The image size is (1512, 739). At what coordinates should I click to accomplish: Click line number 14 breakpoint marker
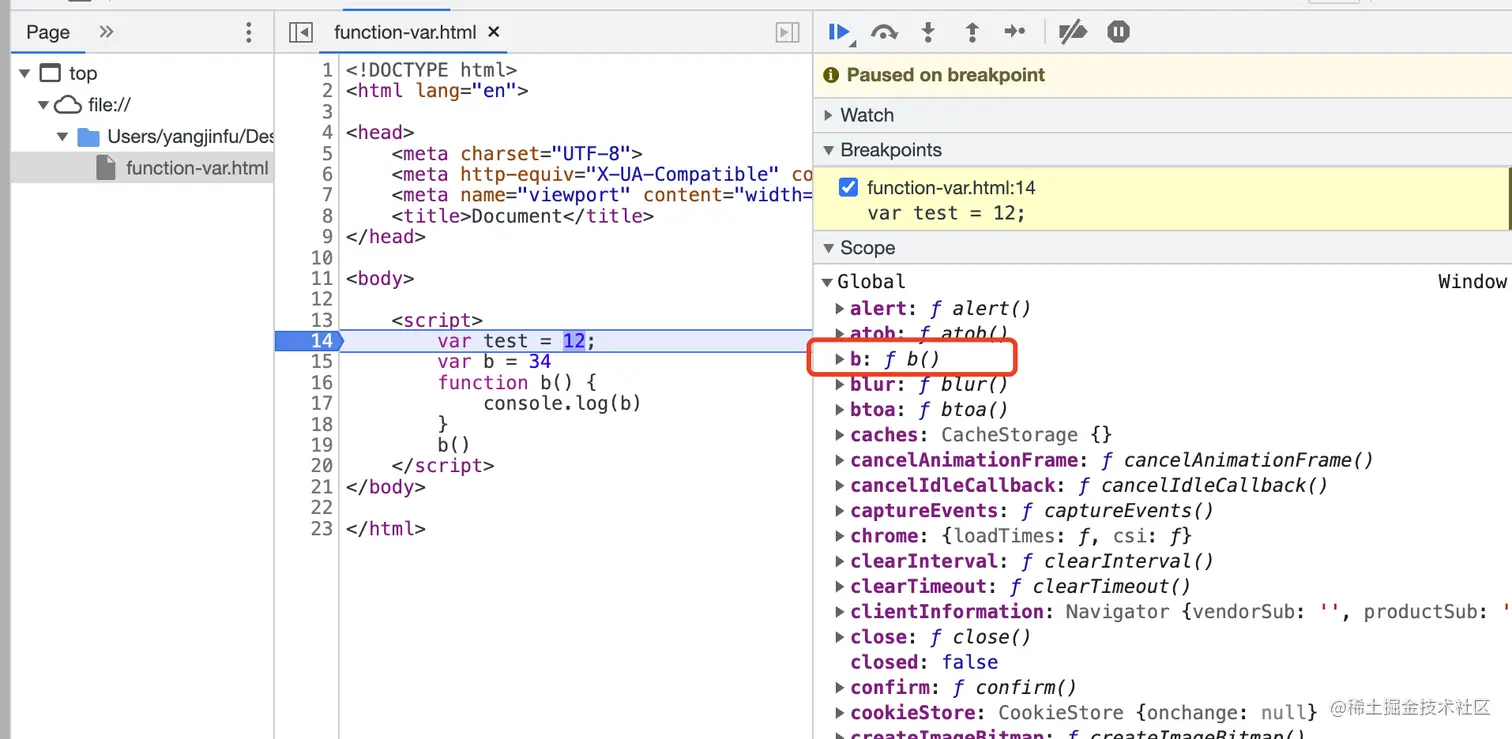pos(308,341)
